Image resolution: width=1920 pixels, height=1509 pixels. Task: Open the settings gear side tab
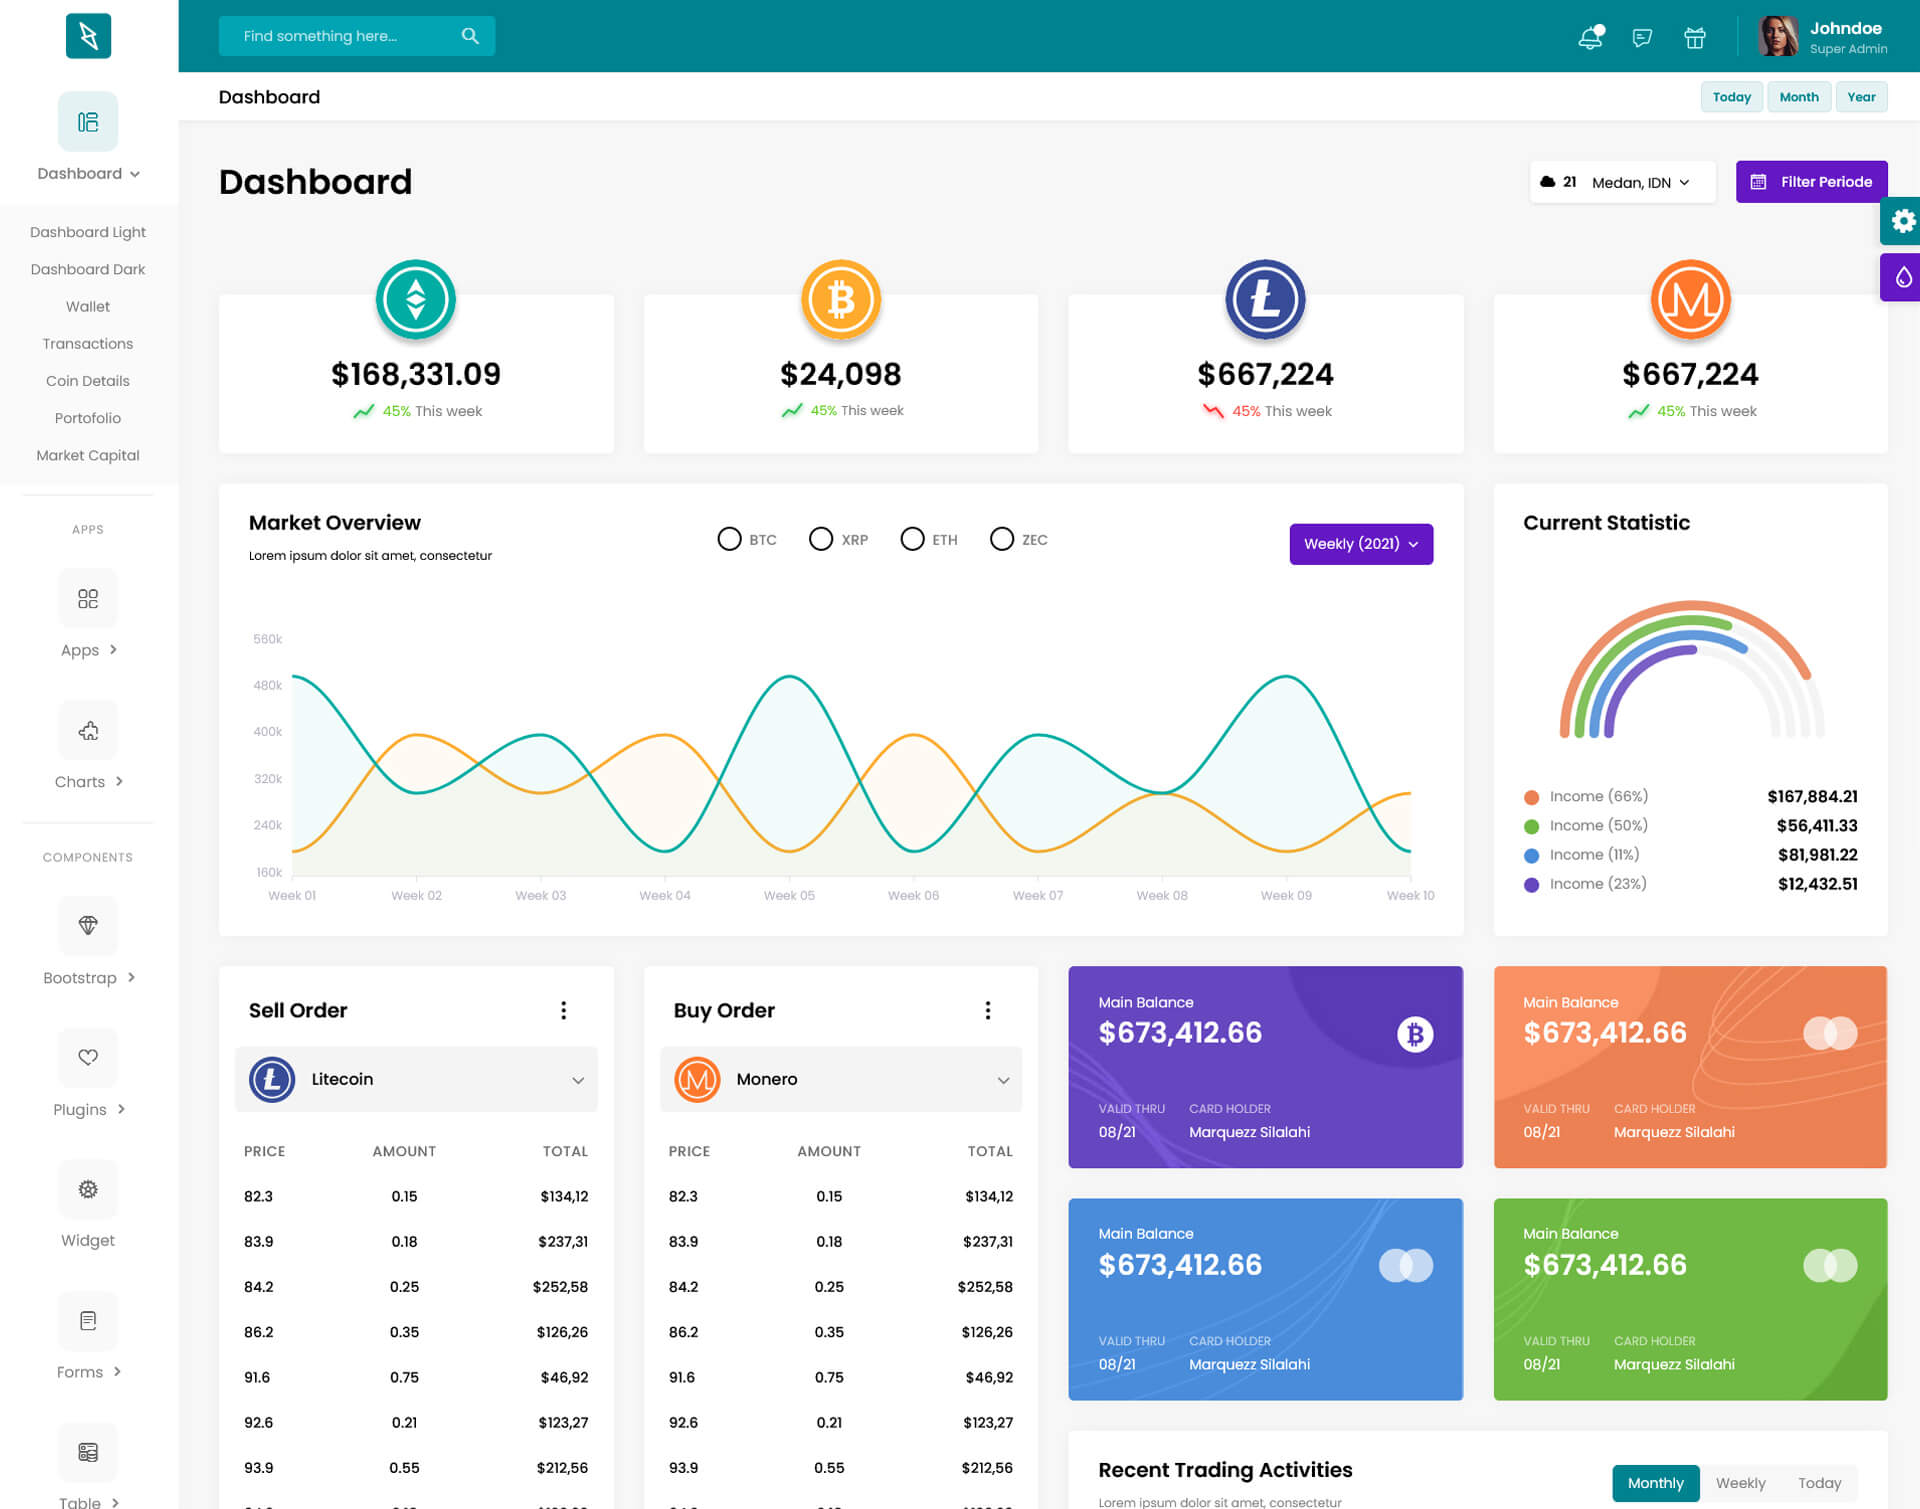(1902, 221)
